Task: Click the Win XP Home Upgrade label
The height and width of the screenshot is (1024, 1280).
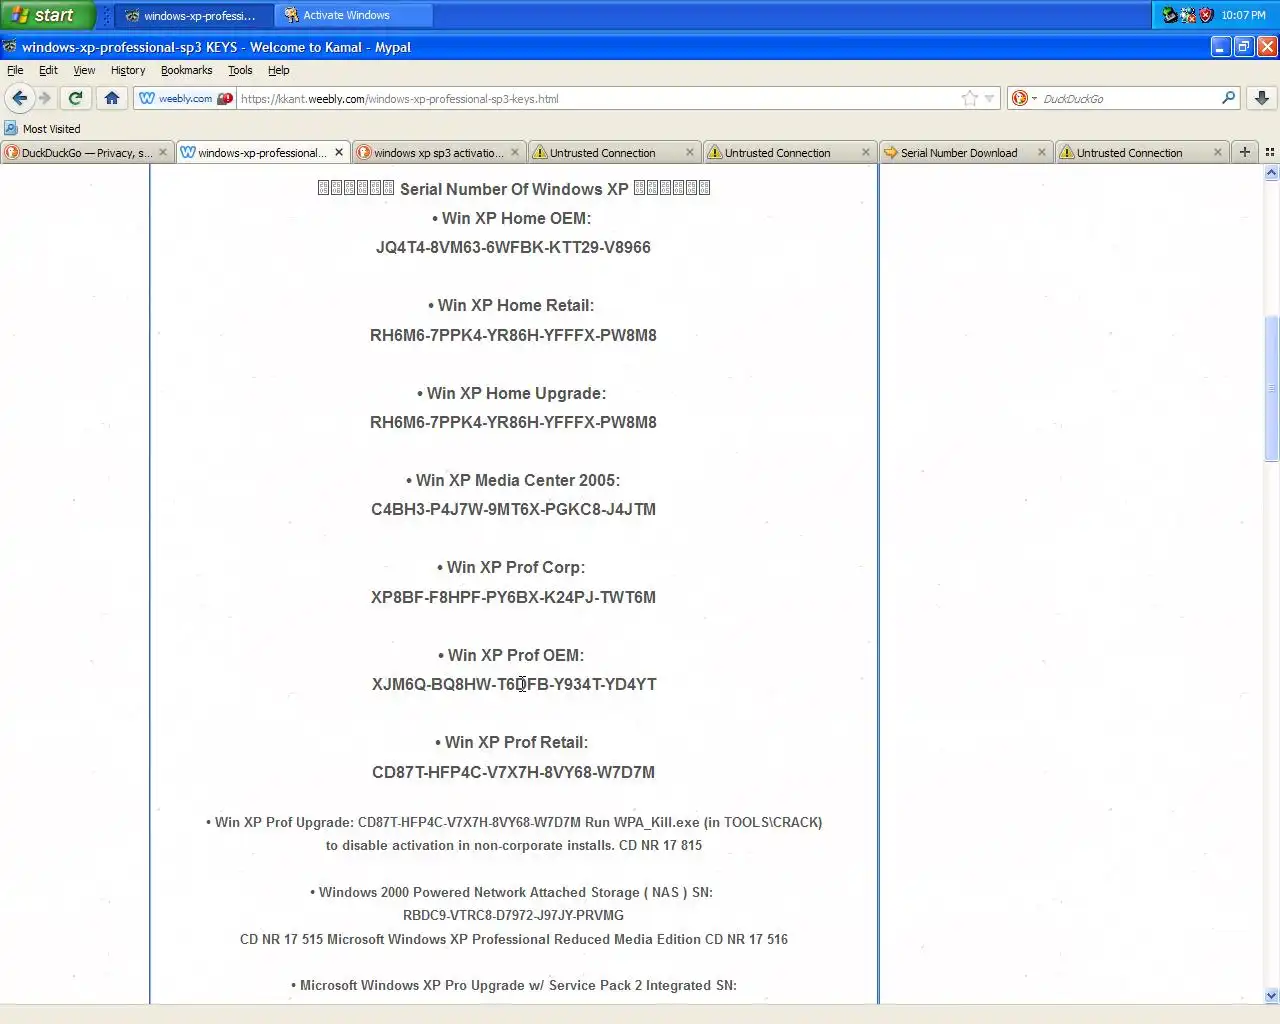Action: pyautogui.click(x=511, y=393)
